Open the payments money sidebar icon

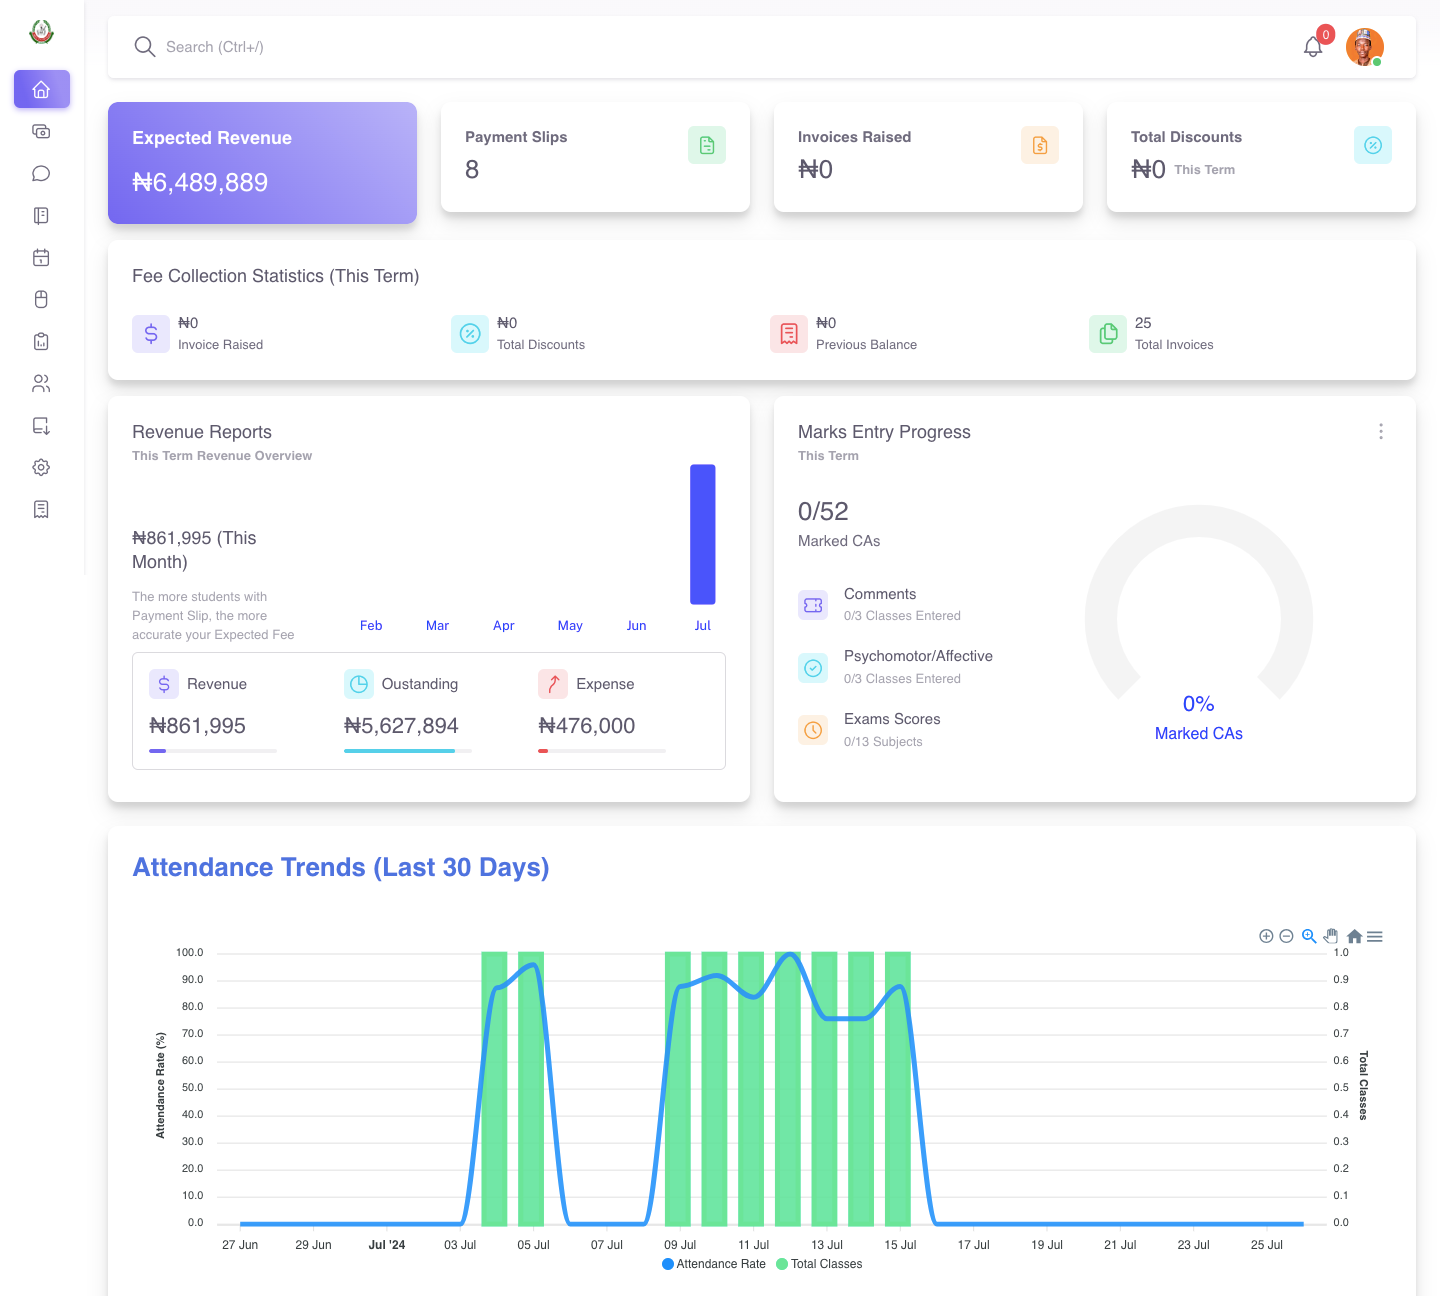tap(41, 131)
